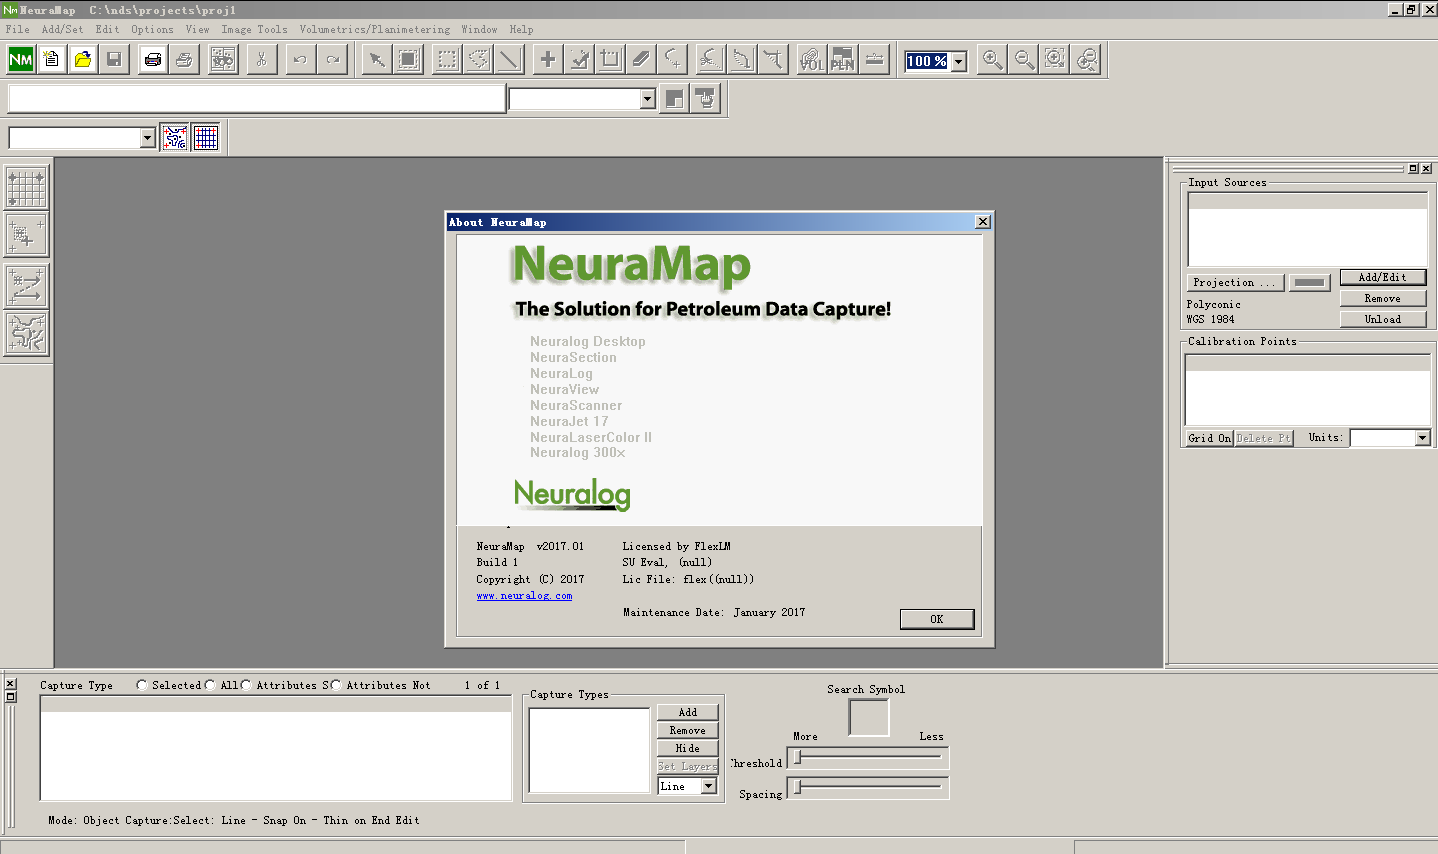Viewport: 1438px width, 854px height.
Task: Click the Input Sources list box
Action: 1307,229
